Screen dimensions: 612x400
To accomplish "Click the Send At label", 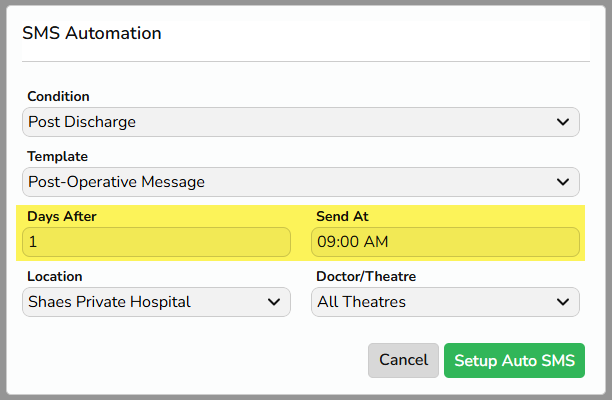I will pos(342,217).
